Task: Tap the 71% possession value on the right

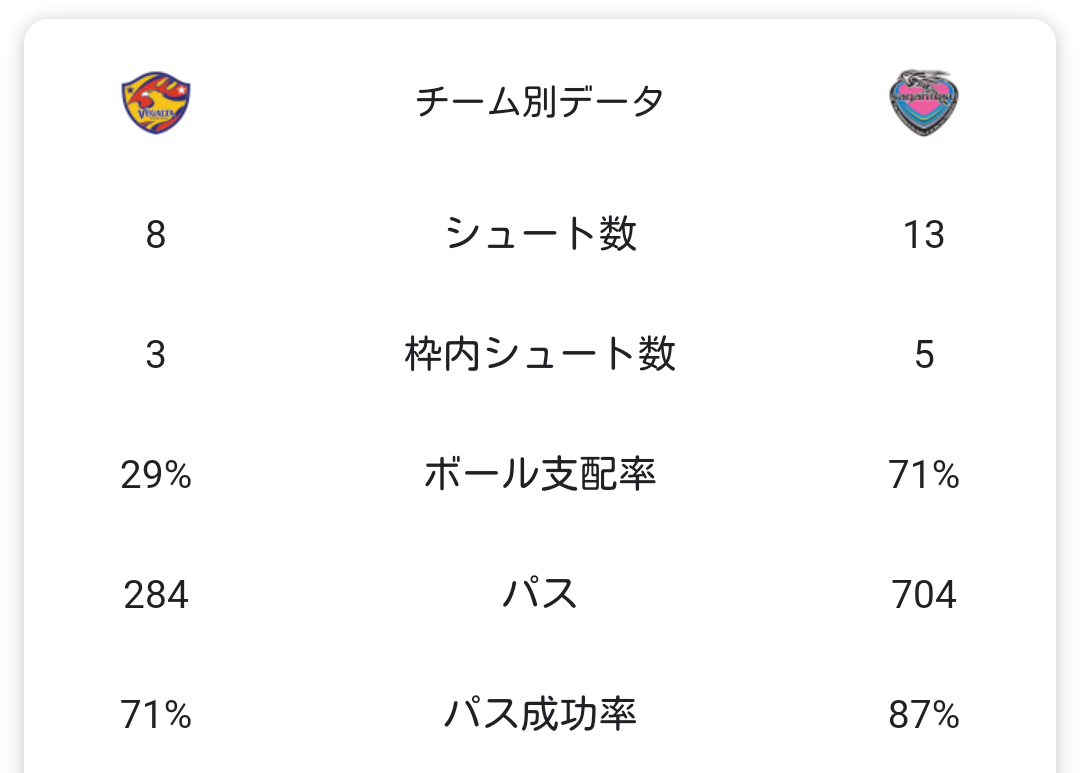Action: (923, 475)
